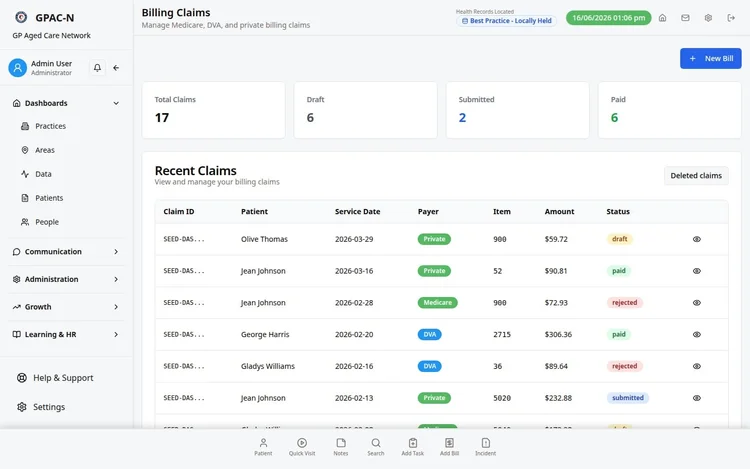The height and width of the screenshot is (469, 750).
Task: Click the rejected badge for Gladys Williams
Action: (x=624, y=366)
